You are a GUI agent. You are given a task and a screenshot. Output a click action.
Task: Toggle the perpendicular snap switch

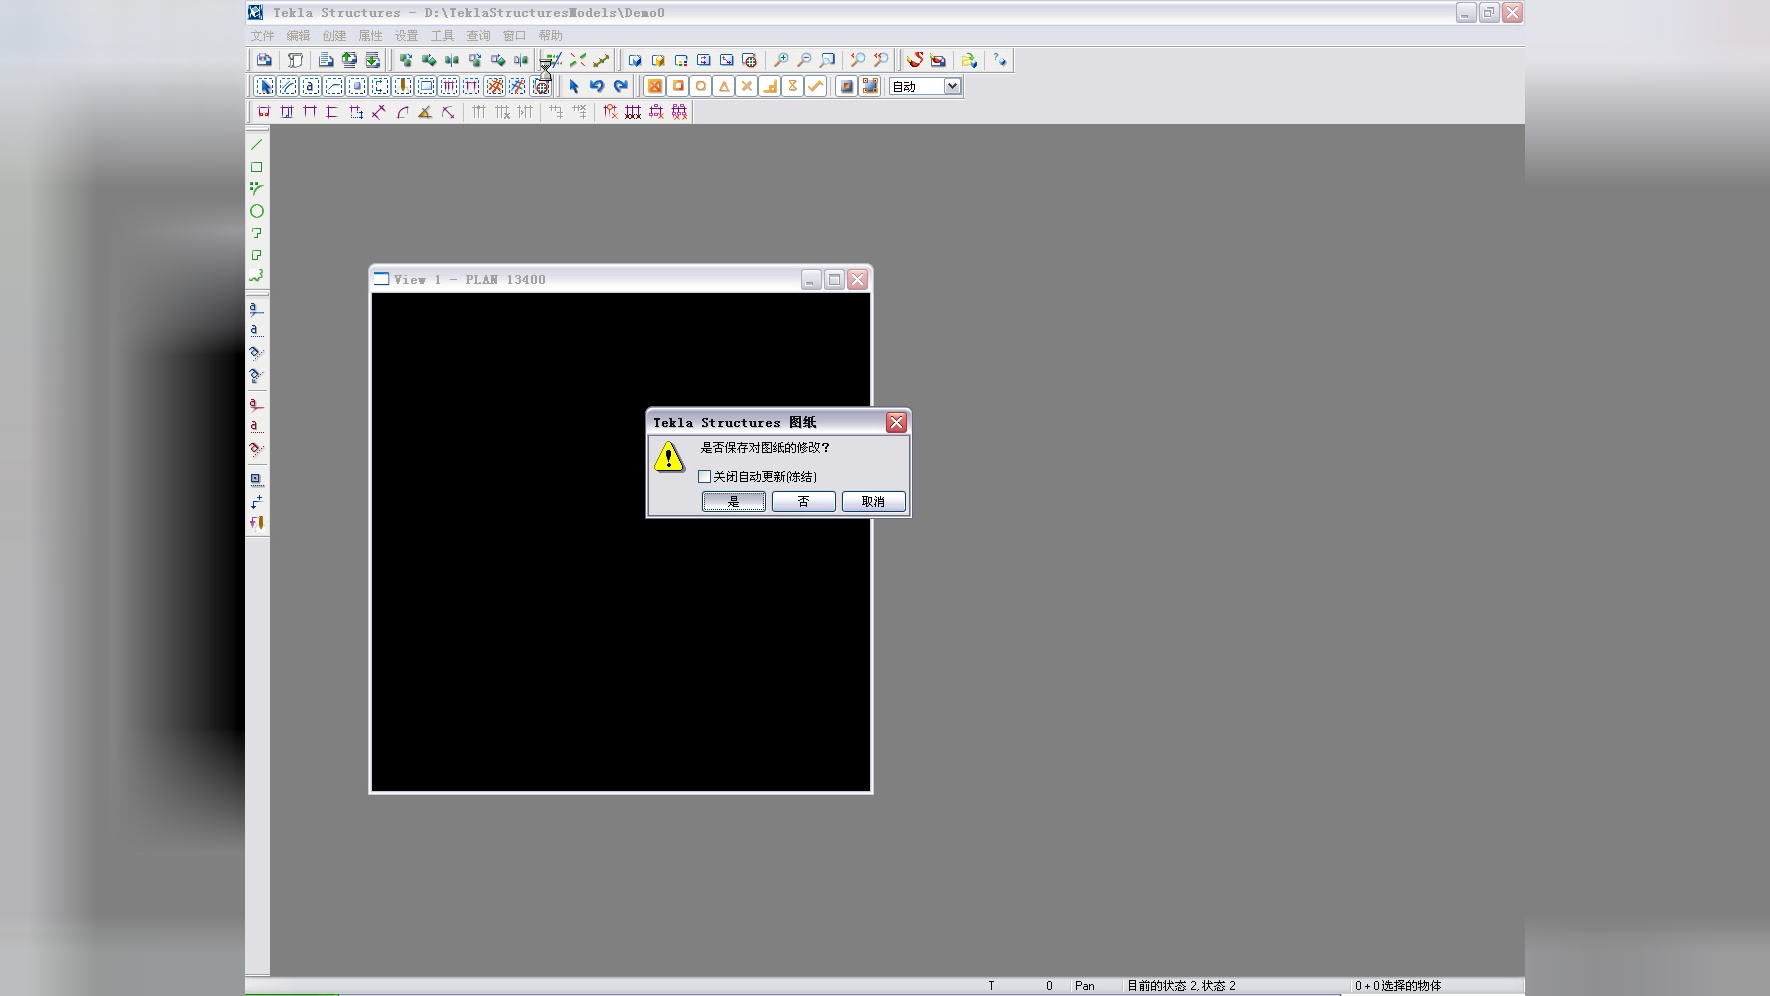[770, 86]
